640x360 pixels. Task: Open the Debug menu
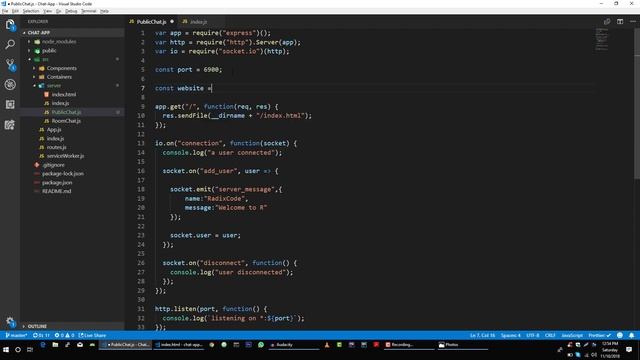(71, 11)
